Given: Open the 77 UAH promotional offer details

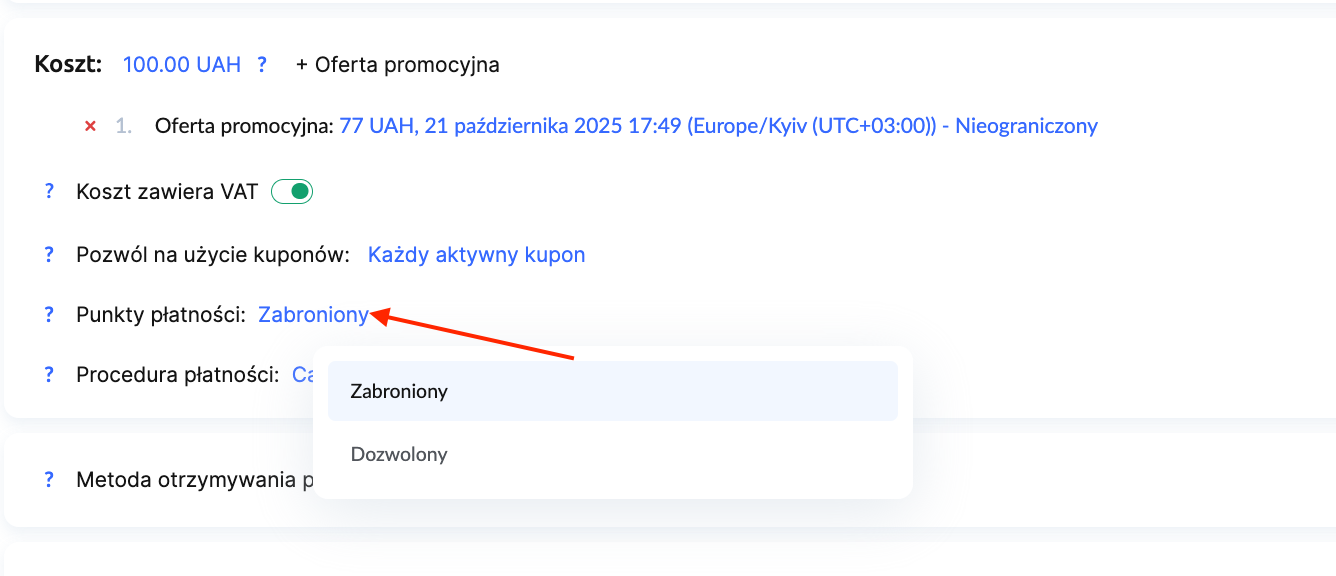Looking at the screenshot, I should click(718, 126).
